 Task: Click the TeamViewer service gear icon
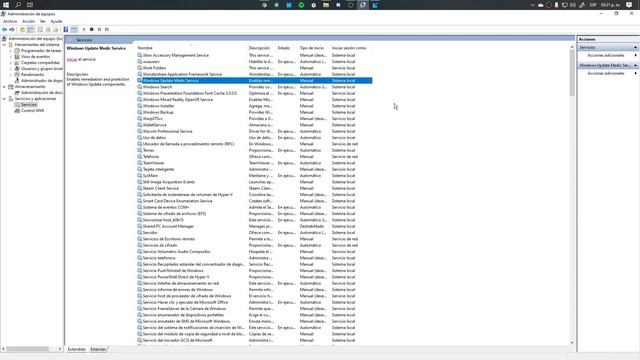tap(140, 163)
